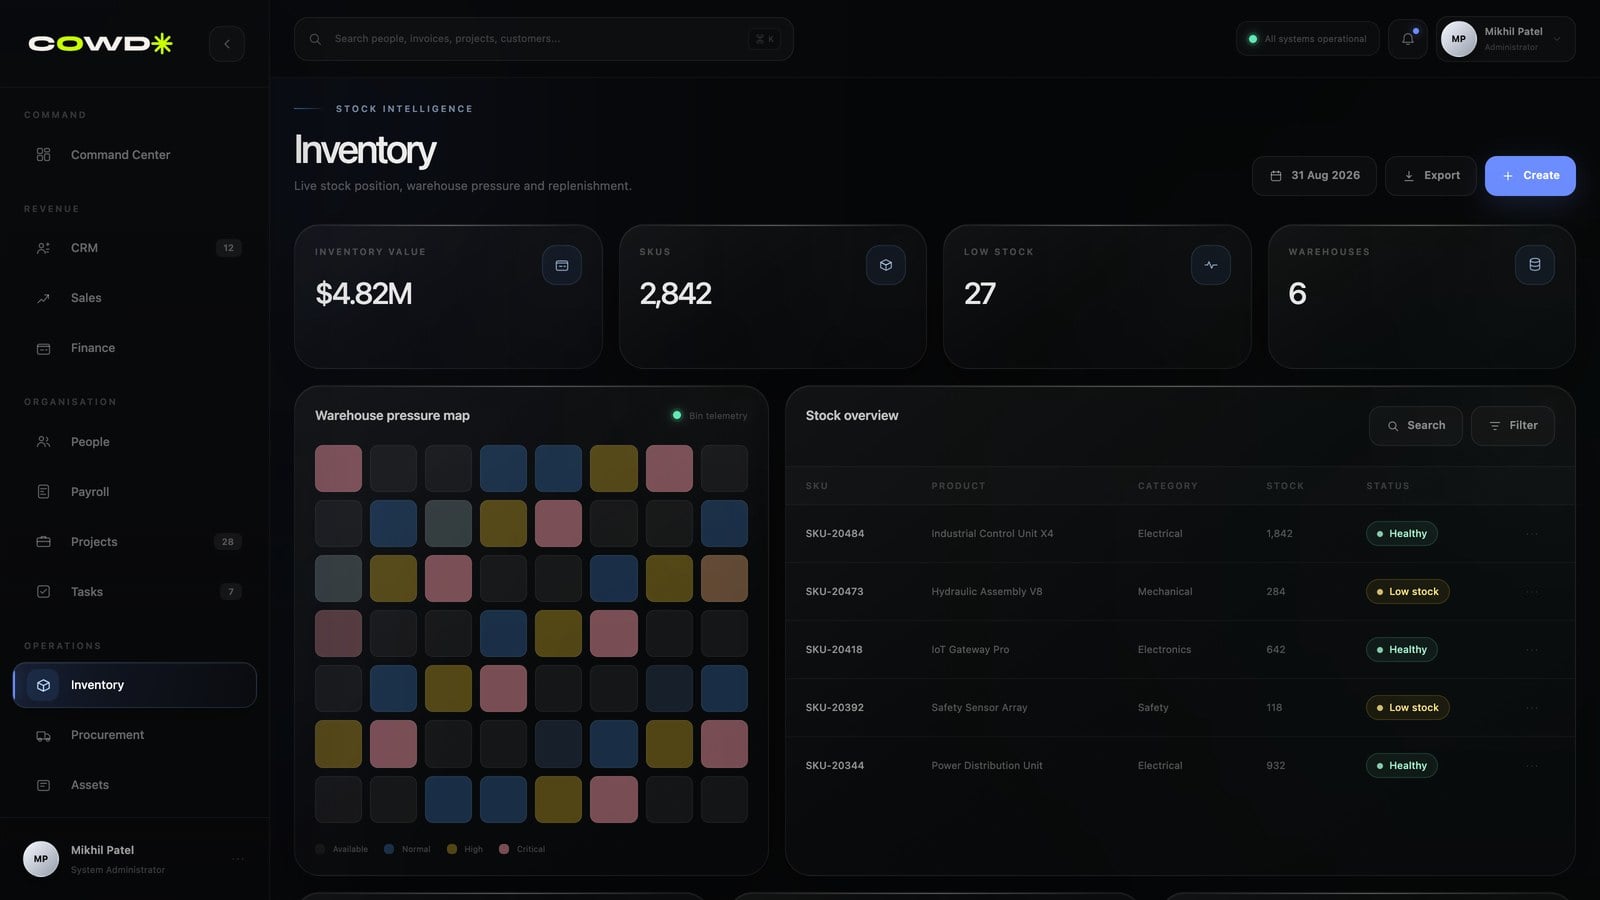The width and height of the screenshot is (1600, 900).
Task: Click the Bin telemetry indicator
Action: (x=710, y=416)
